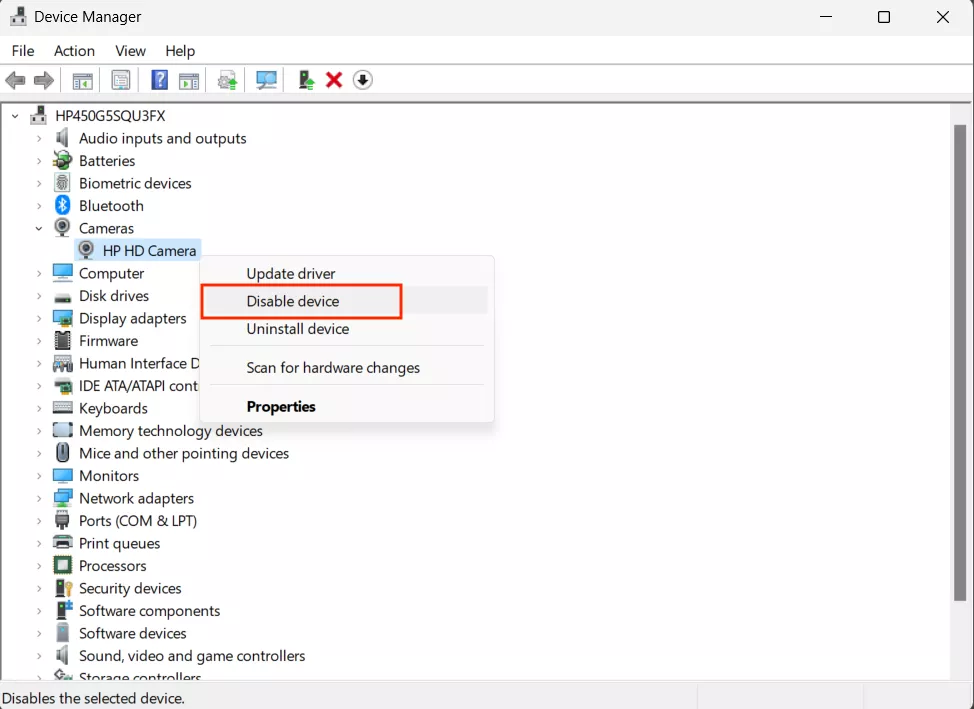974x709 pixels.
Task: Click the blue Help question mark icon
Action: (x=159, y=80)
